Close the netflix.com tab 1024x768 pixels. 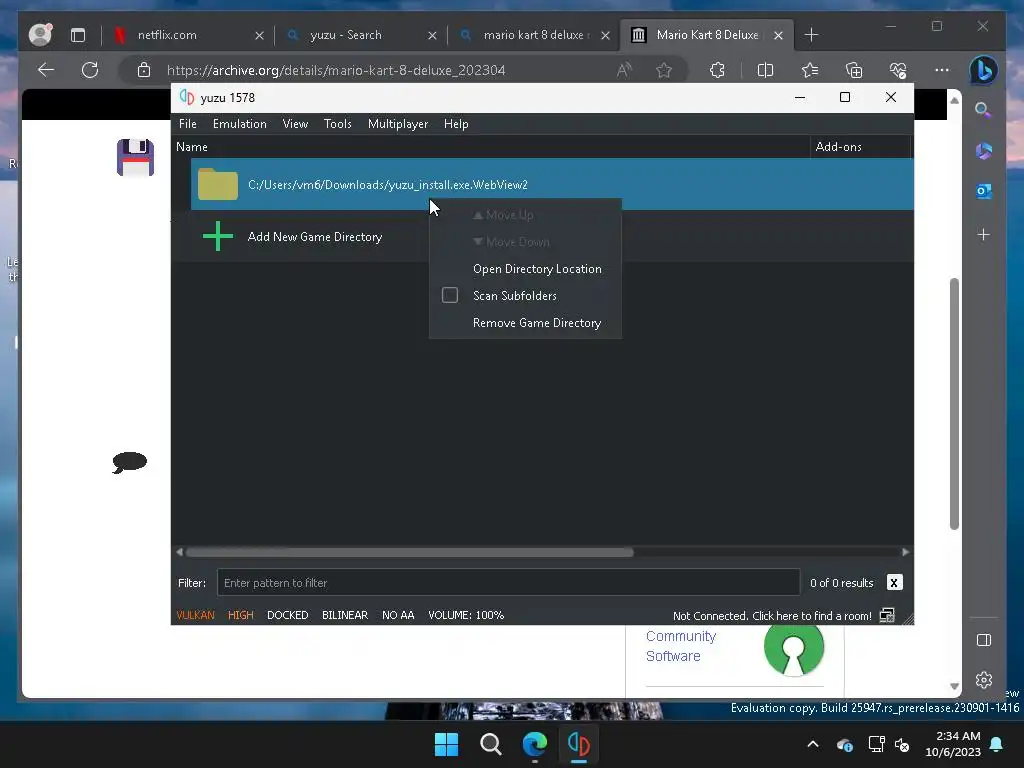tap(259, 35)
